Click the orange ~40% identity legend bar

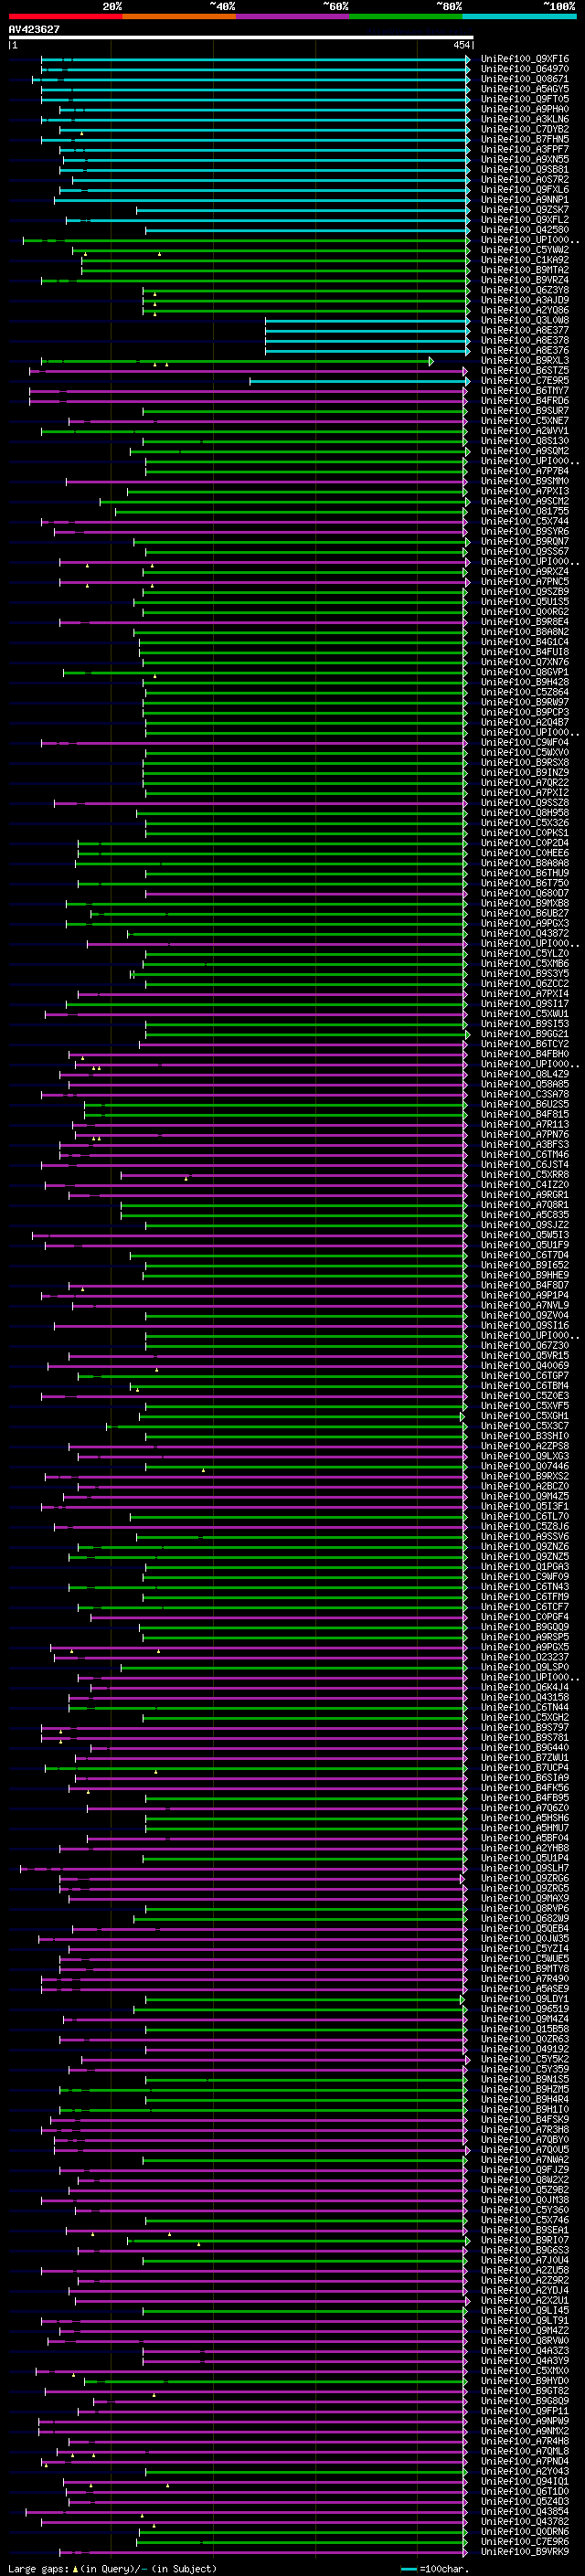click(179, 16)
